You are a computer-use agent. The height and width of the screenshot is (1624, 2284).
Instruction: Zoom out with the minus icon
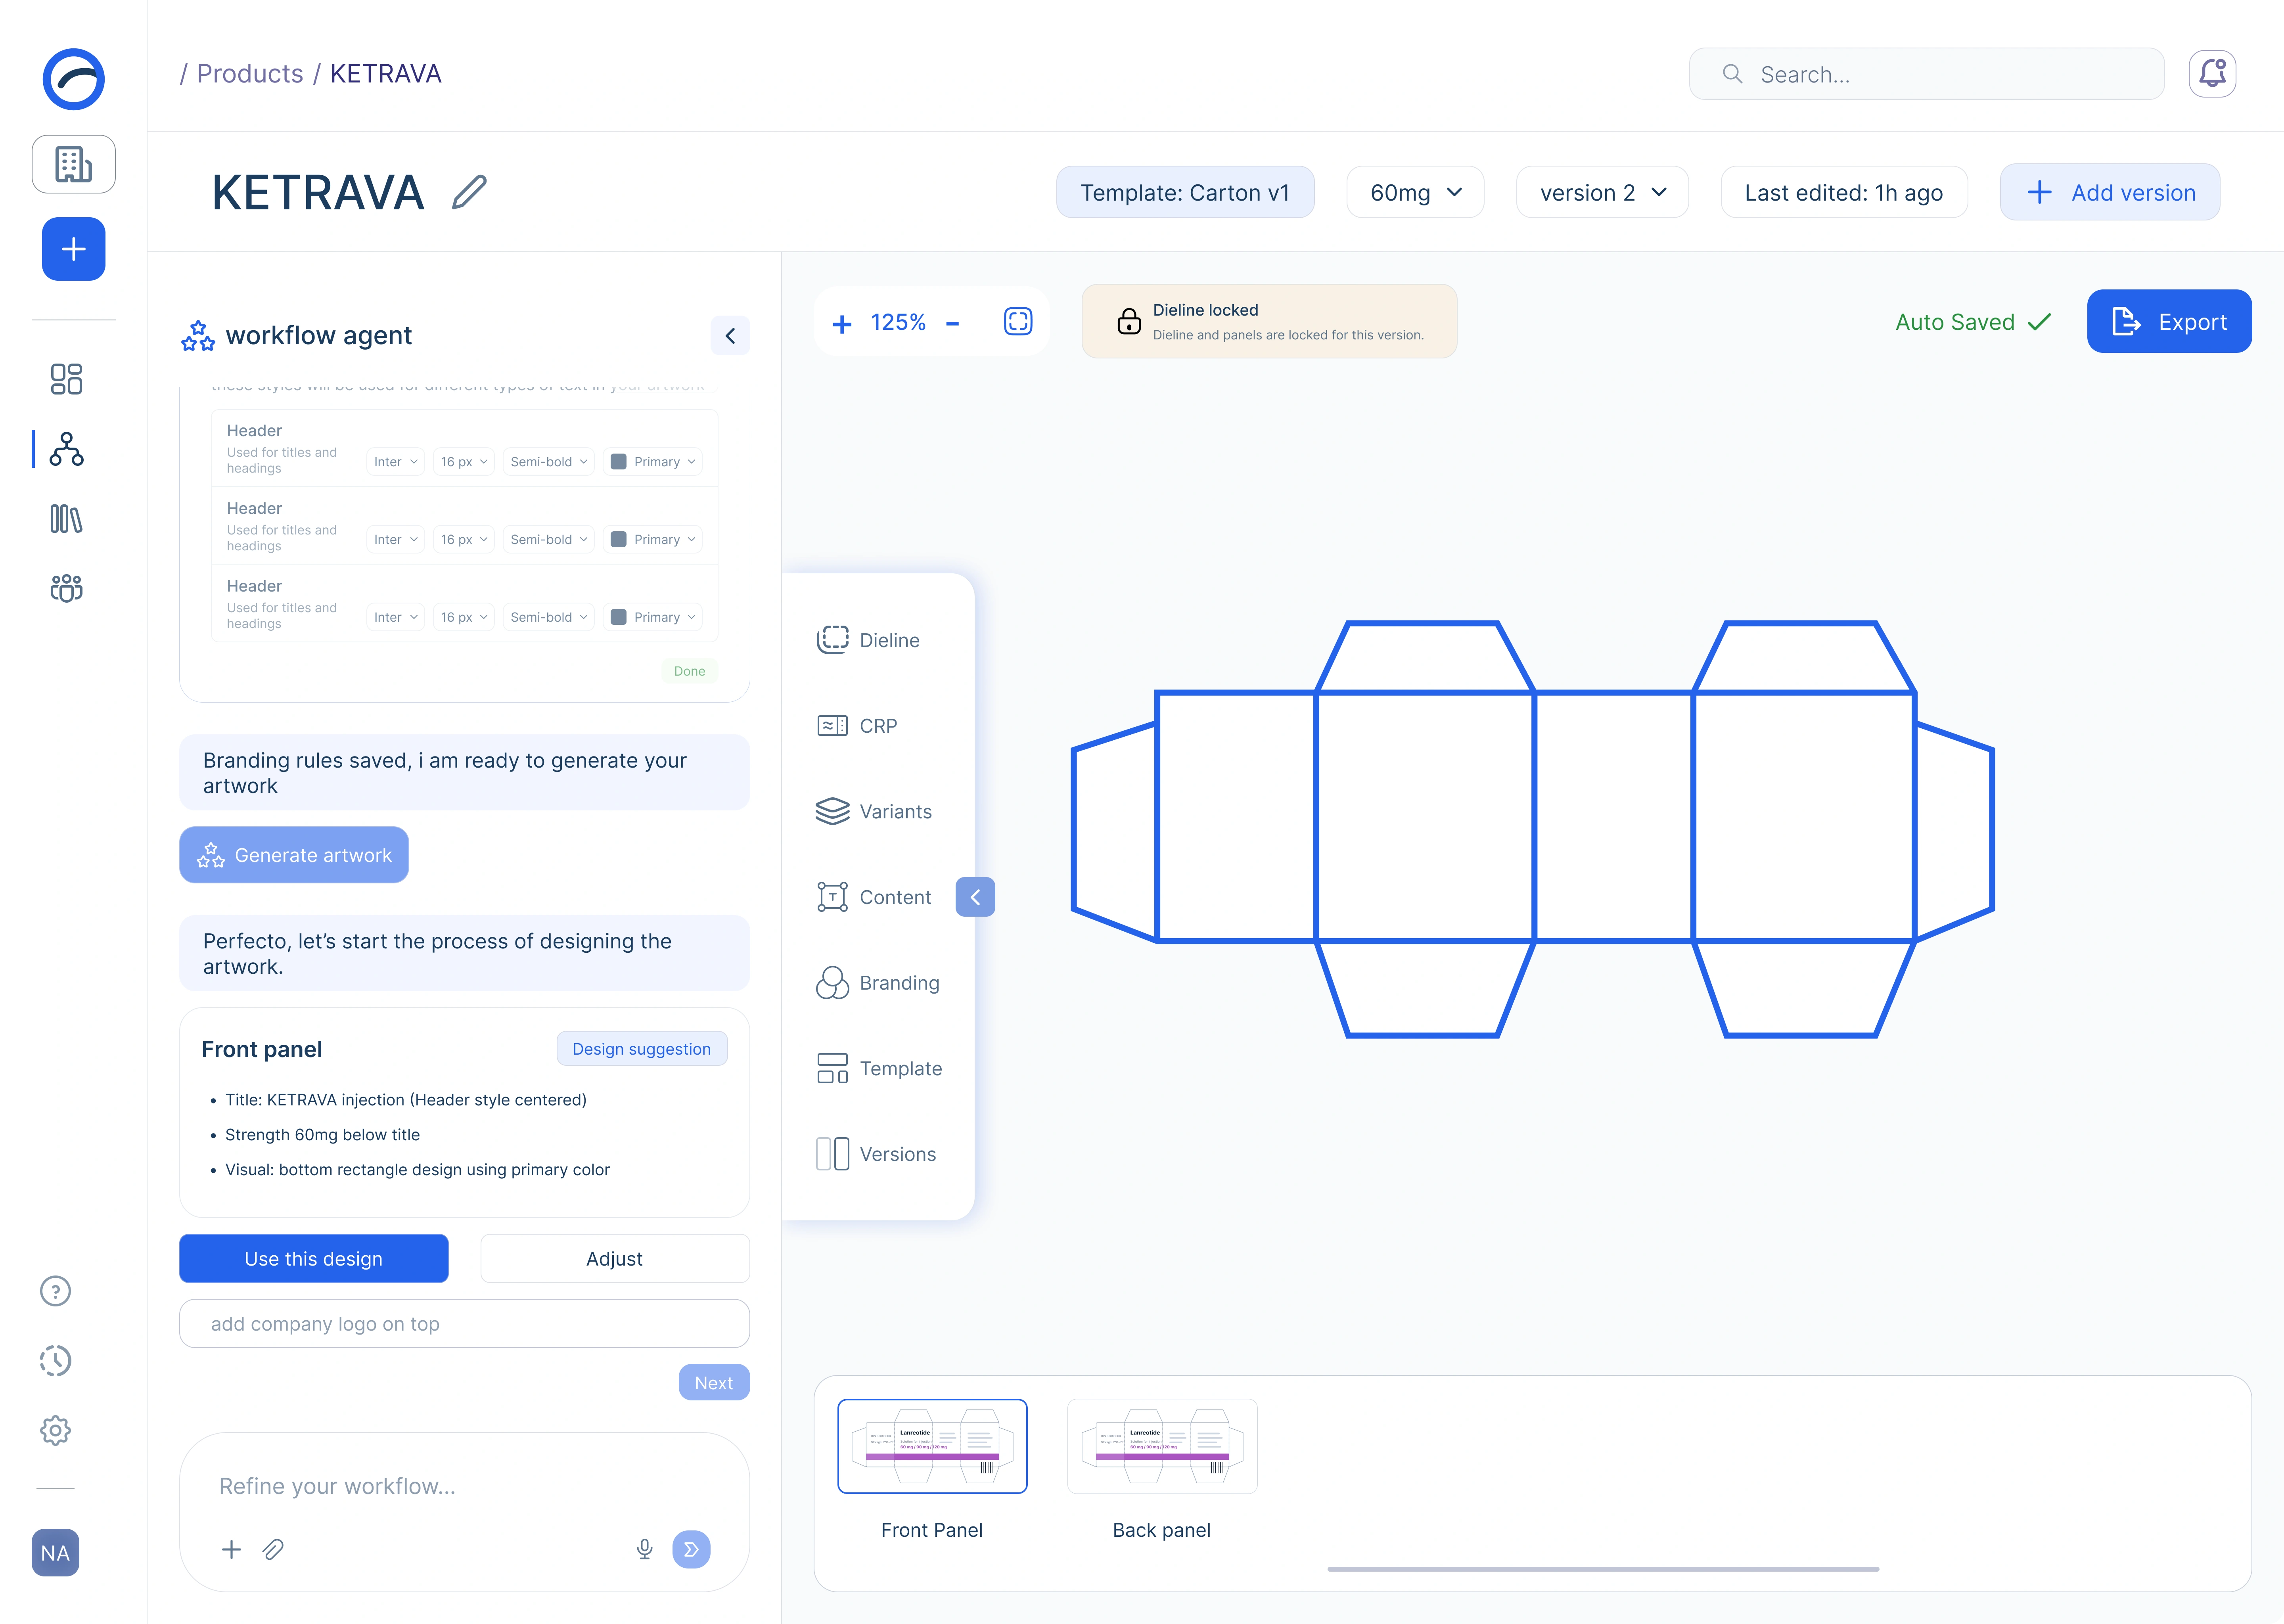click(952, 323)
